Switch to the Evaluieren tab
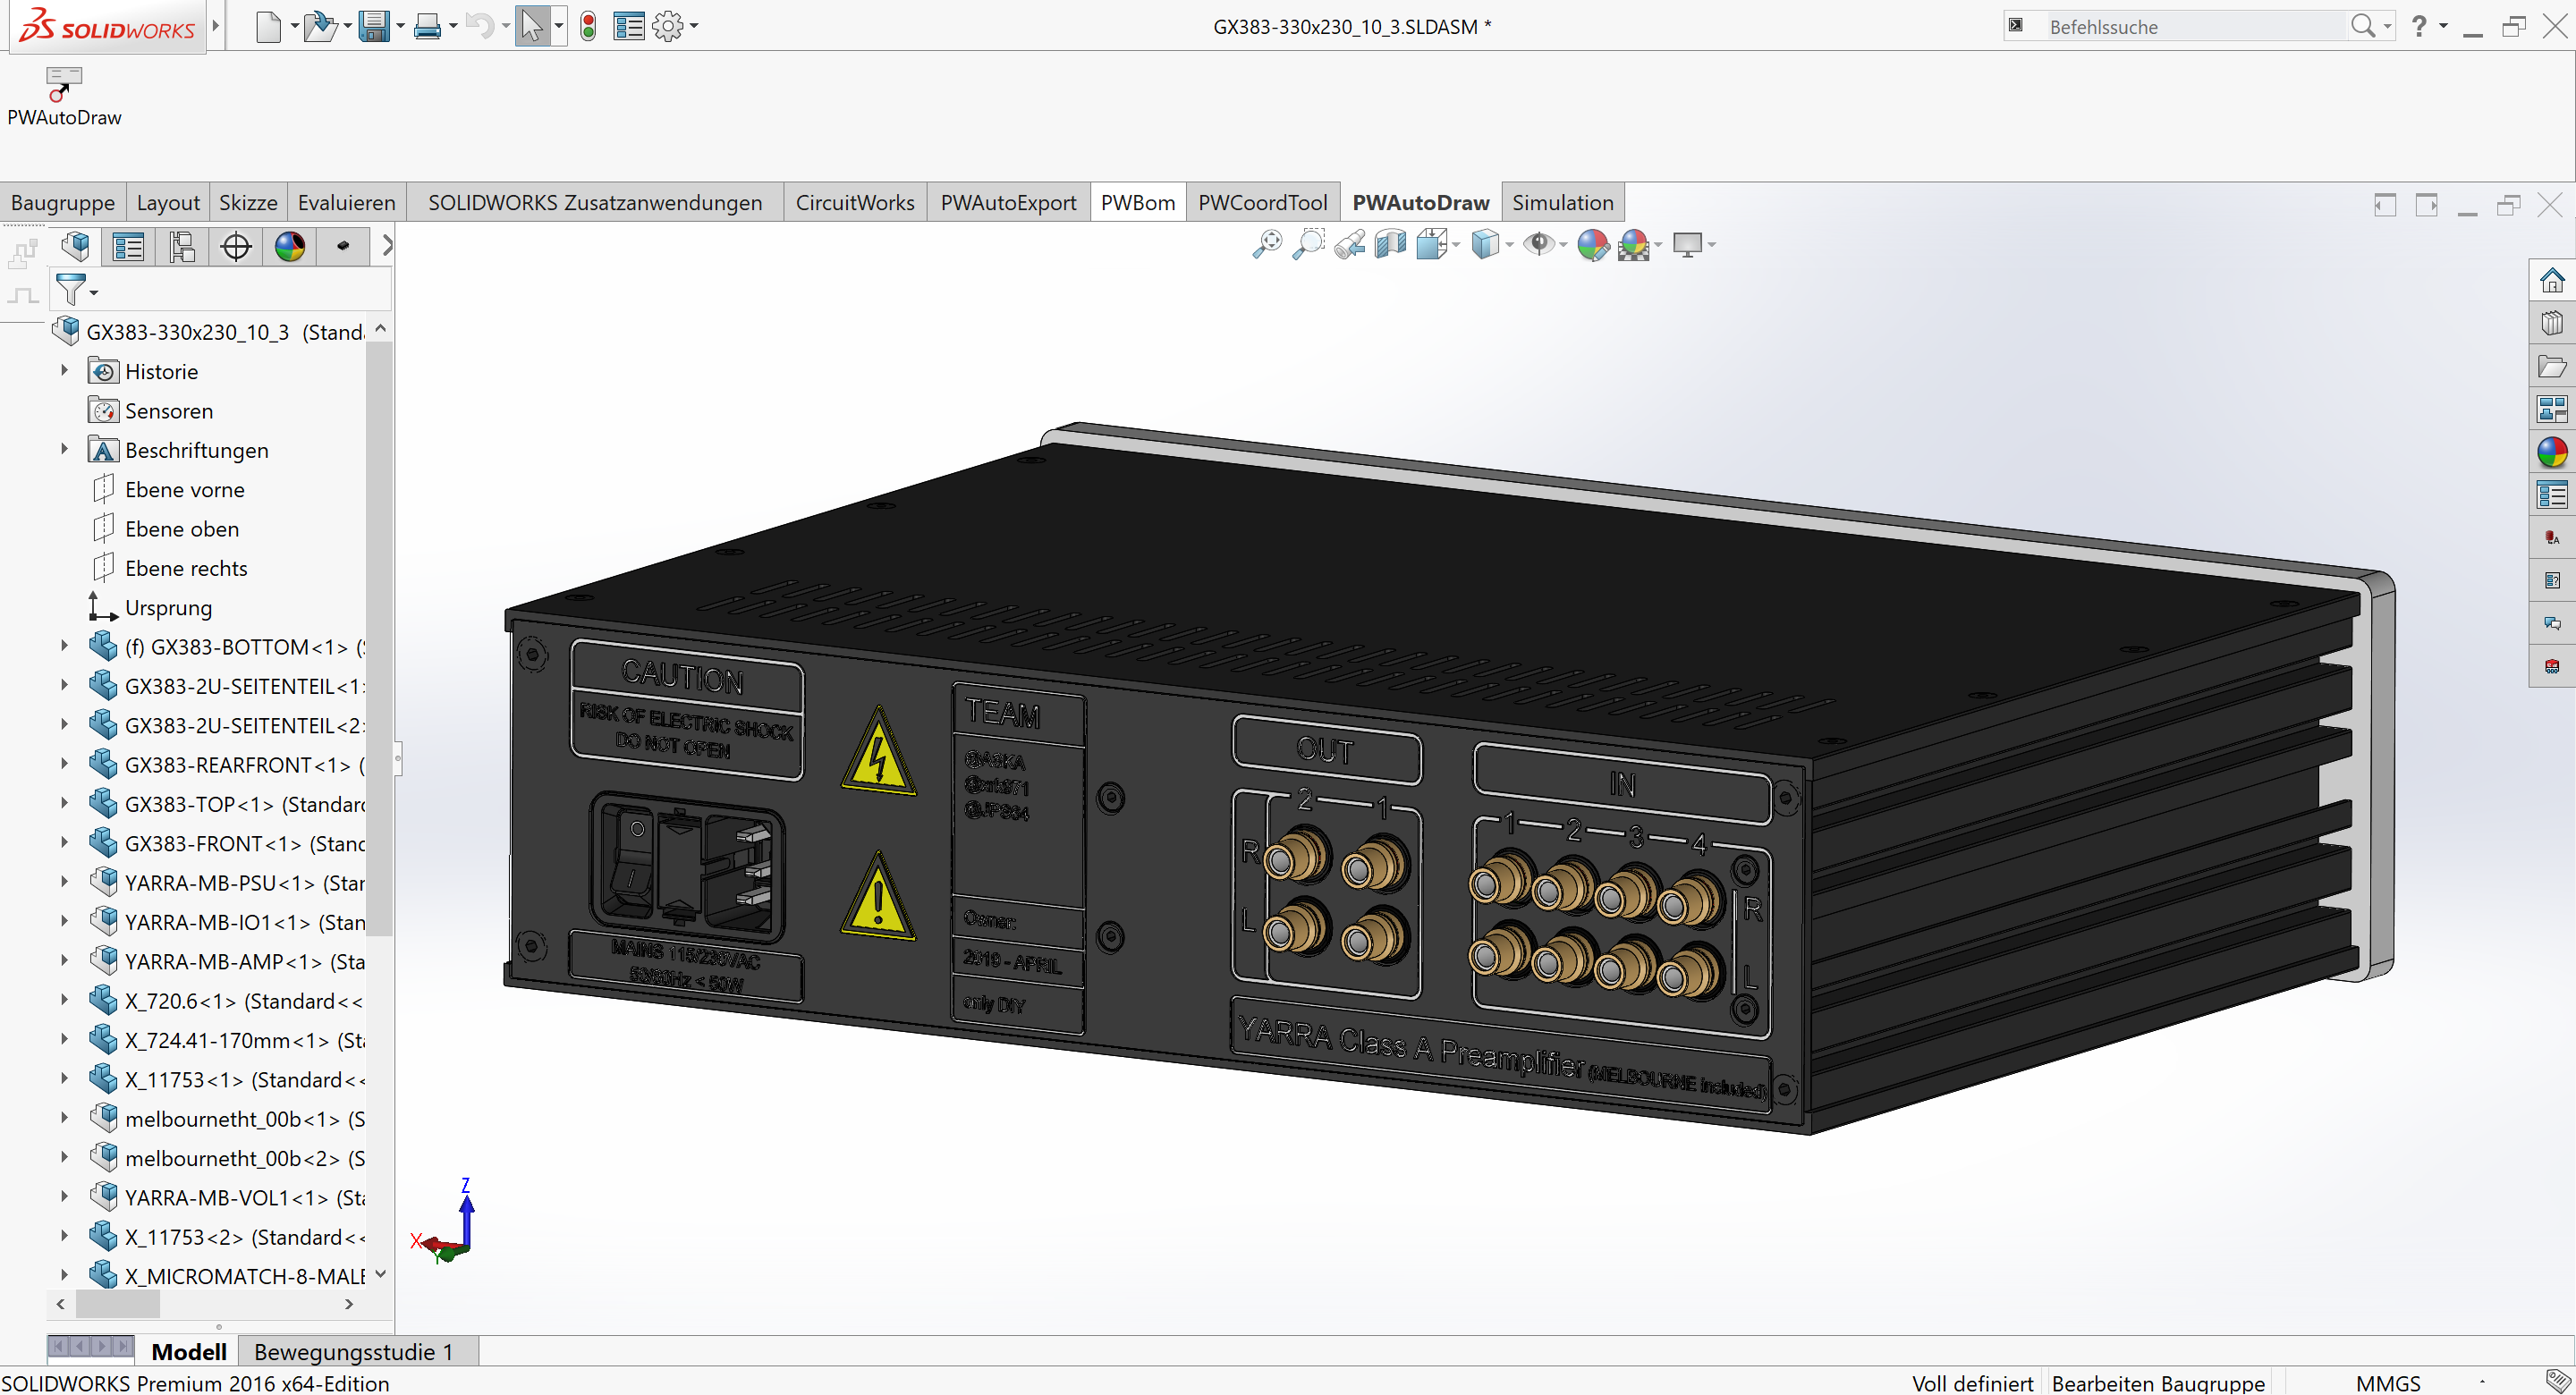 [347, 202]
